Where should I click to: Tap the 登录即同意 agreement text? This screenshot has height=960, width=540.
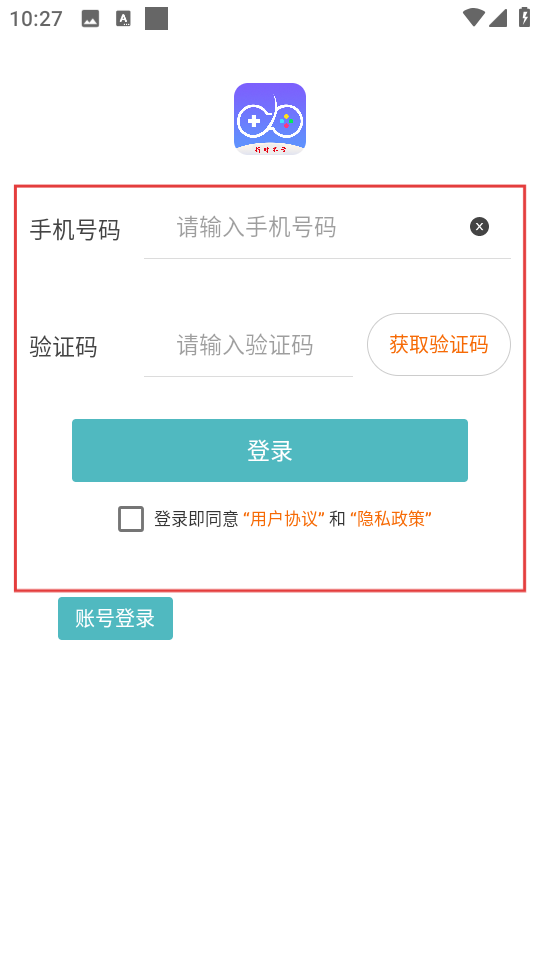click(x=196, y=519)
